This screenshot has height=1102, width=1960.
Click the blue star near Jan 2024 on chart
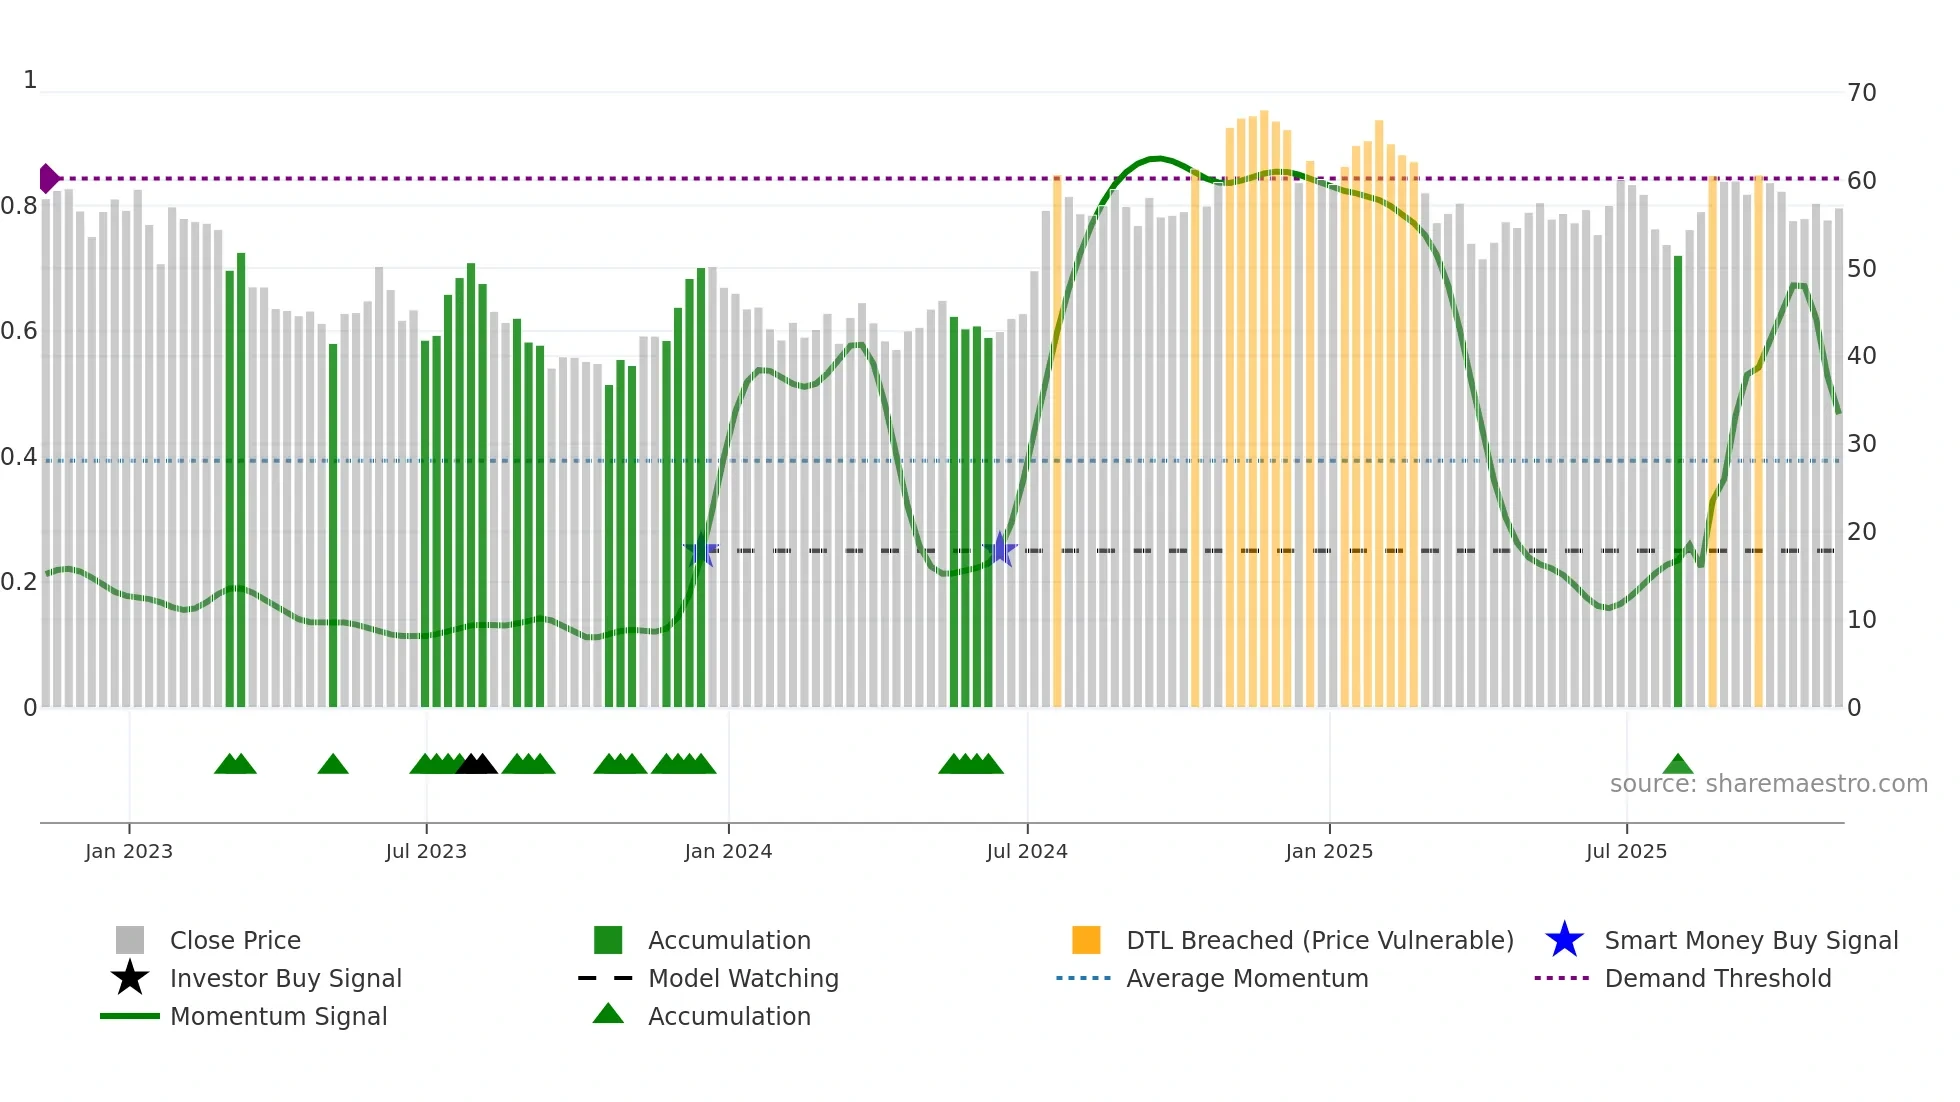tap(701, 550)
